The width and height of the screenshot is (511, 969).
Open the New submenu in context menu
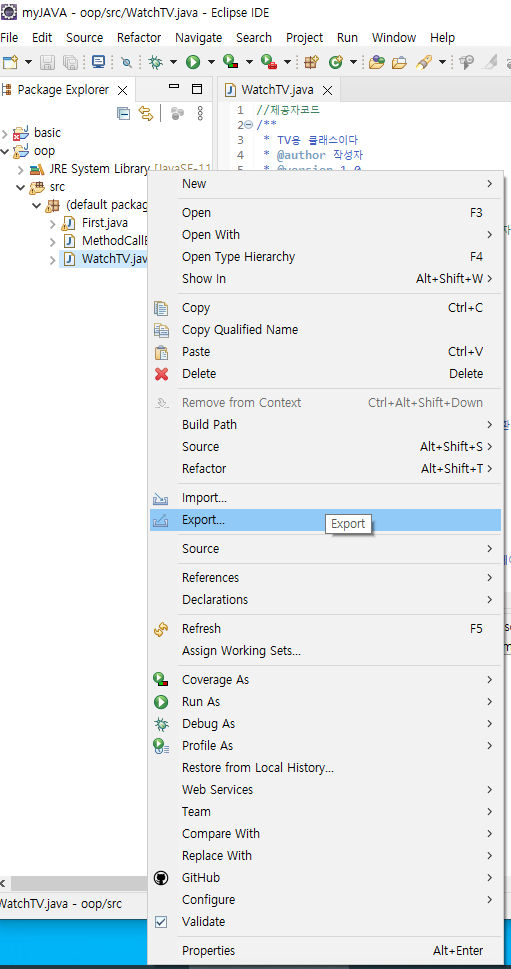(325, 184)
